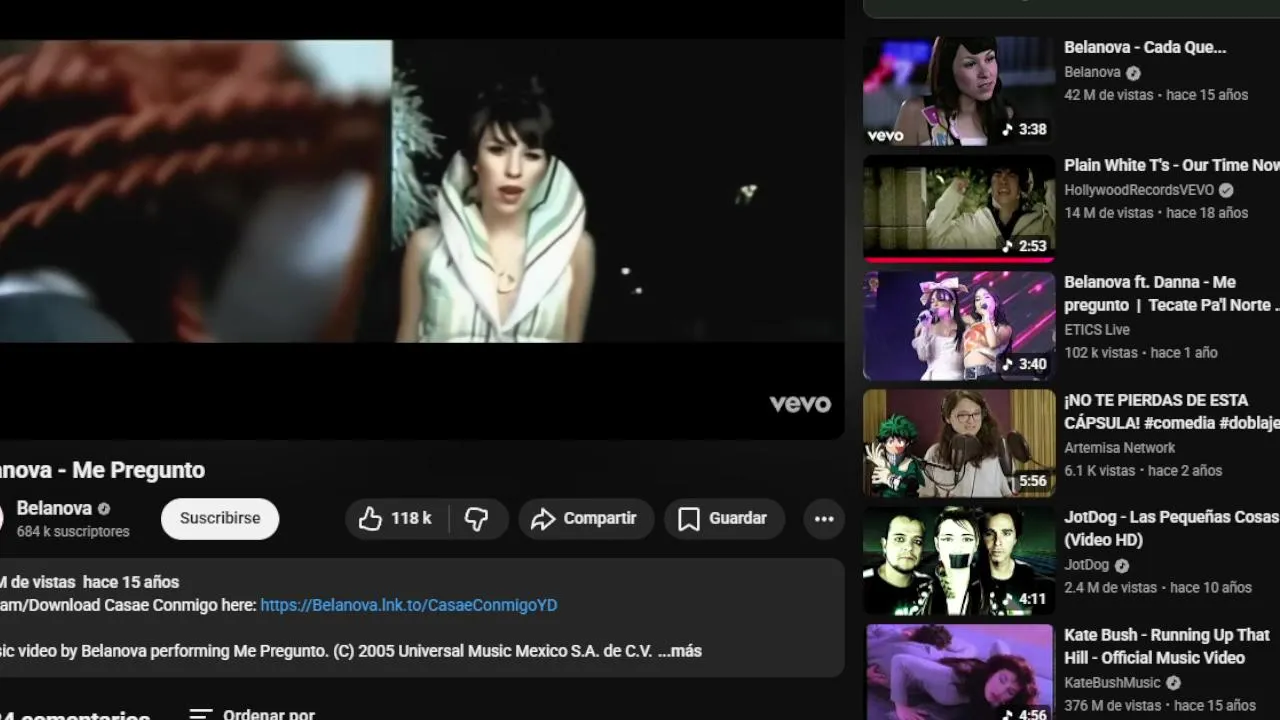The image size is (1280, 720).
Task: Like the video with 118 k likes
Action: pyautogui.click(x=397, y=518)
